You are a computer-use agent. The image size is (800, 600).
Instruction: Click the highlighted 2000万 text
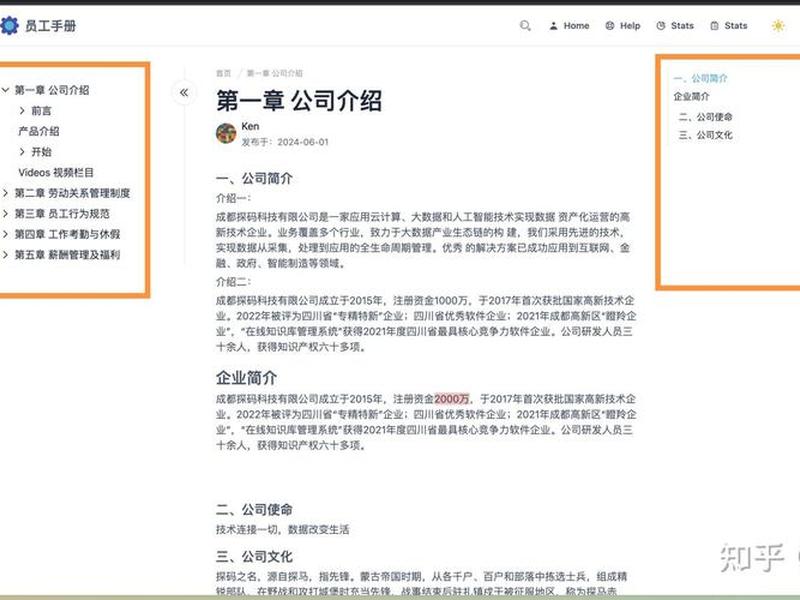(x=452, y=399)
